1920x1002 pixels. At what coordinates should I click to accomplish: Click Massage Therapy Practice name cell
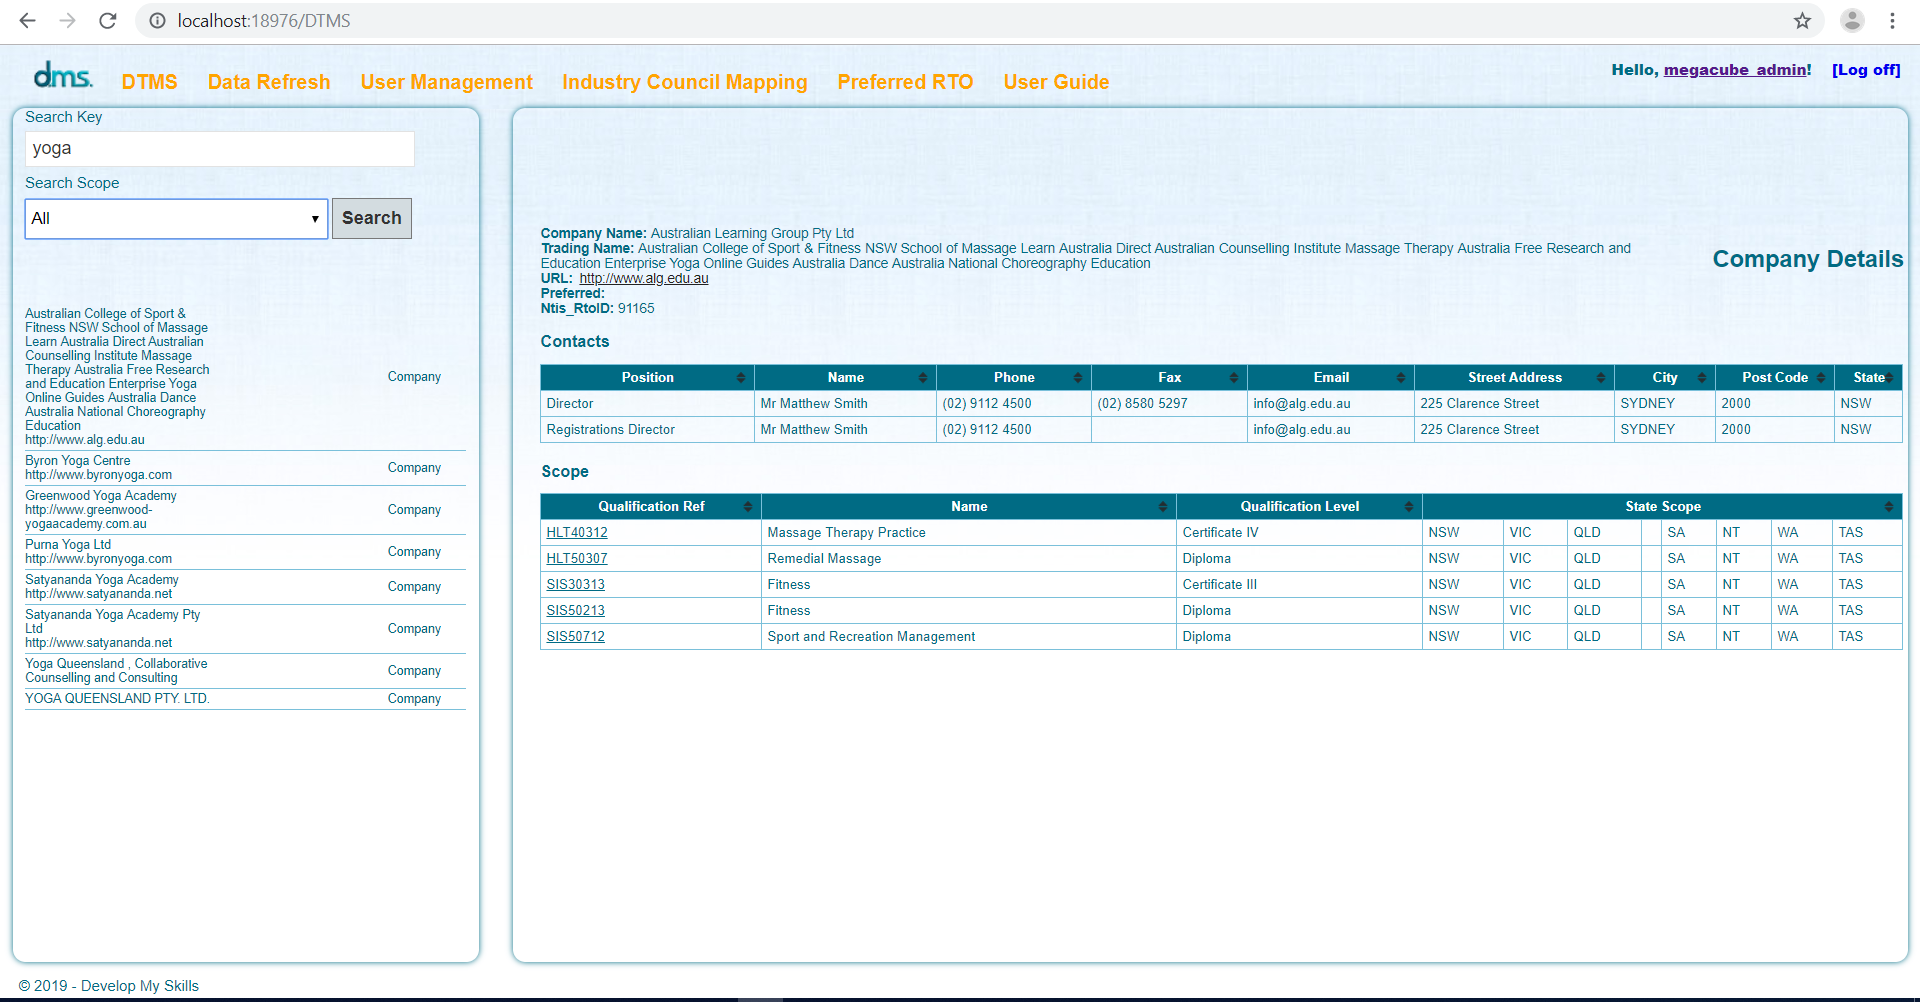[x=968, y=532]
